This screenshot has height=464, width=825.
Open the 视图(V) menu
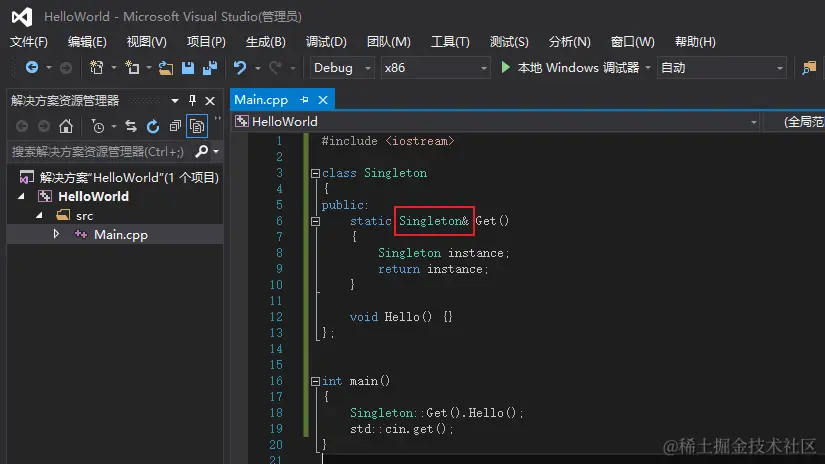(147, 42)
